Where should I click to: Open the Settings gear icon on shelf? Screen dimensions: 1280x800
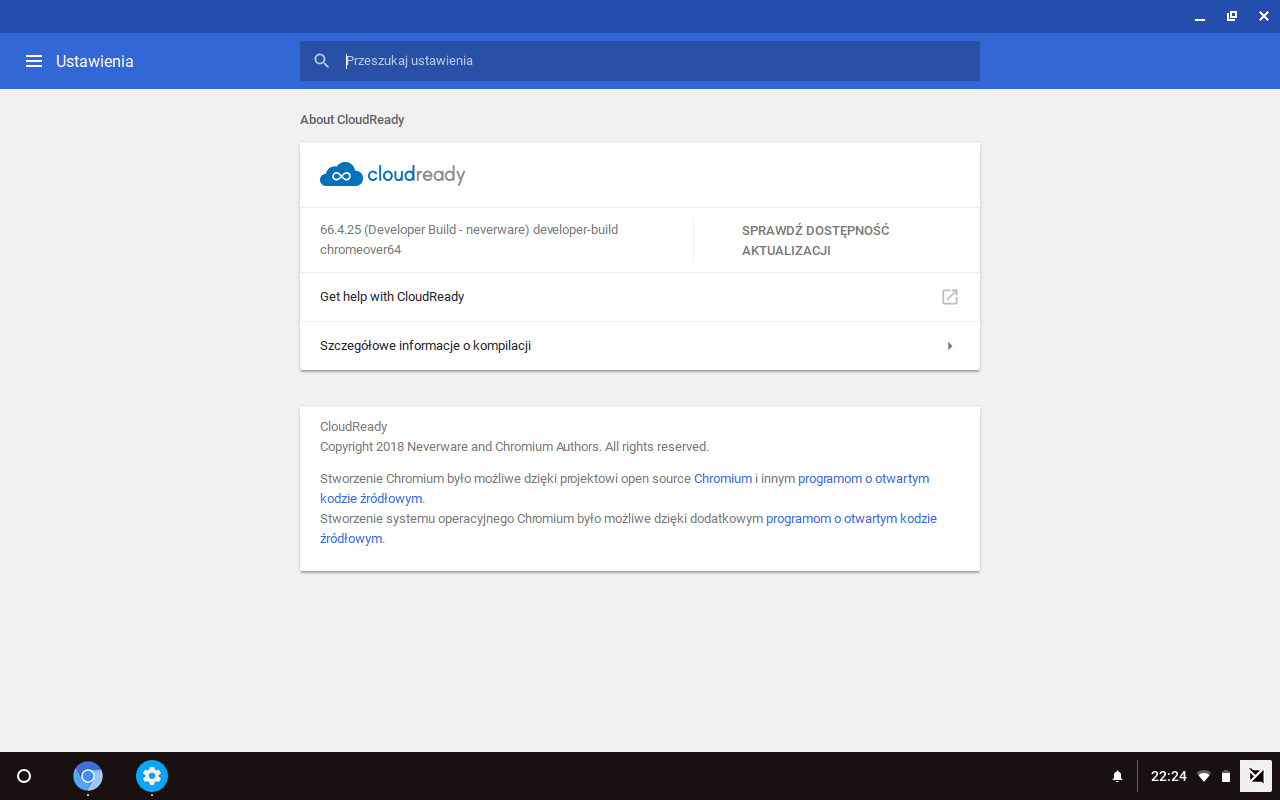click(x=152, y=776)
